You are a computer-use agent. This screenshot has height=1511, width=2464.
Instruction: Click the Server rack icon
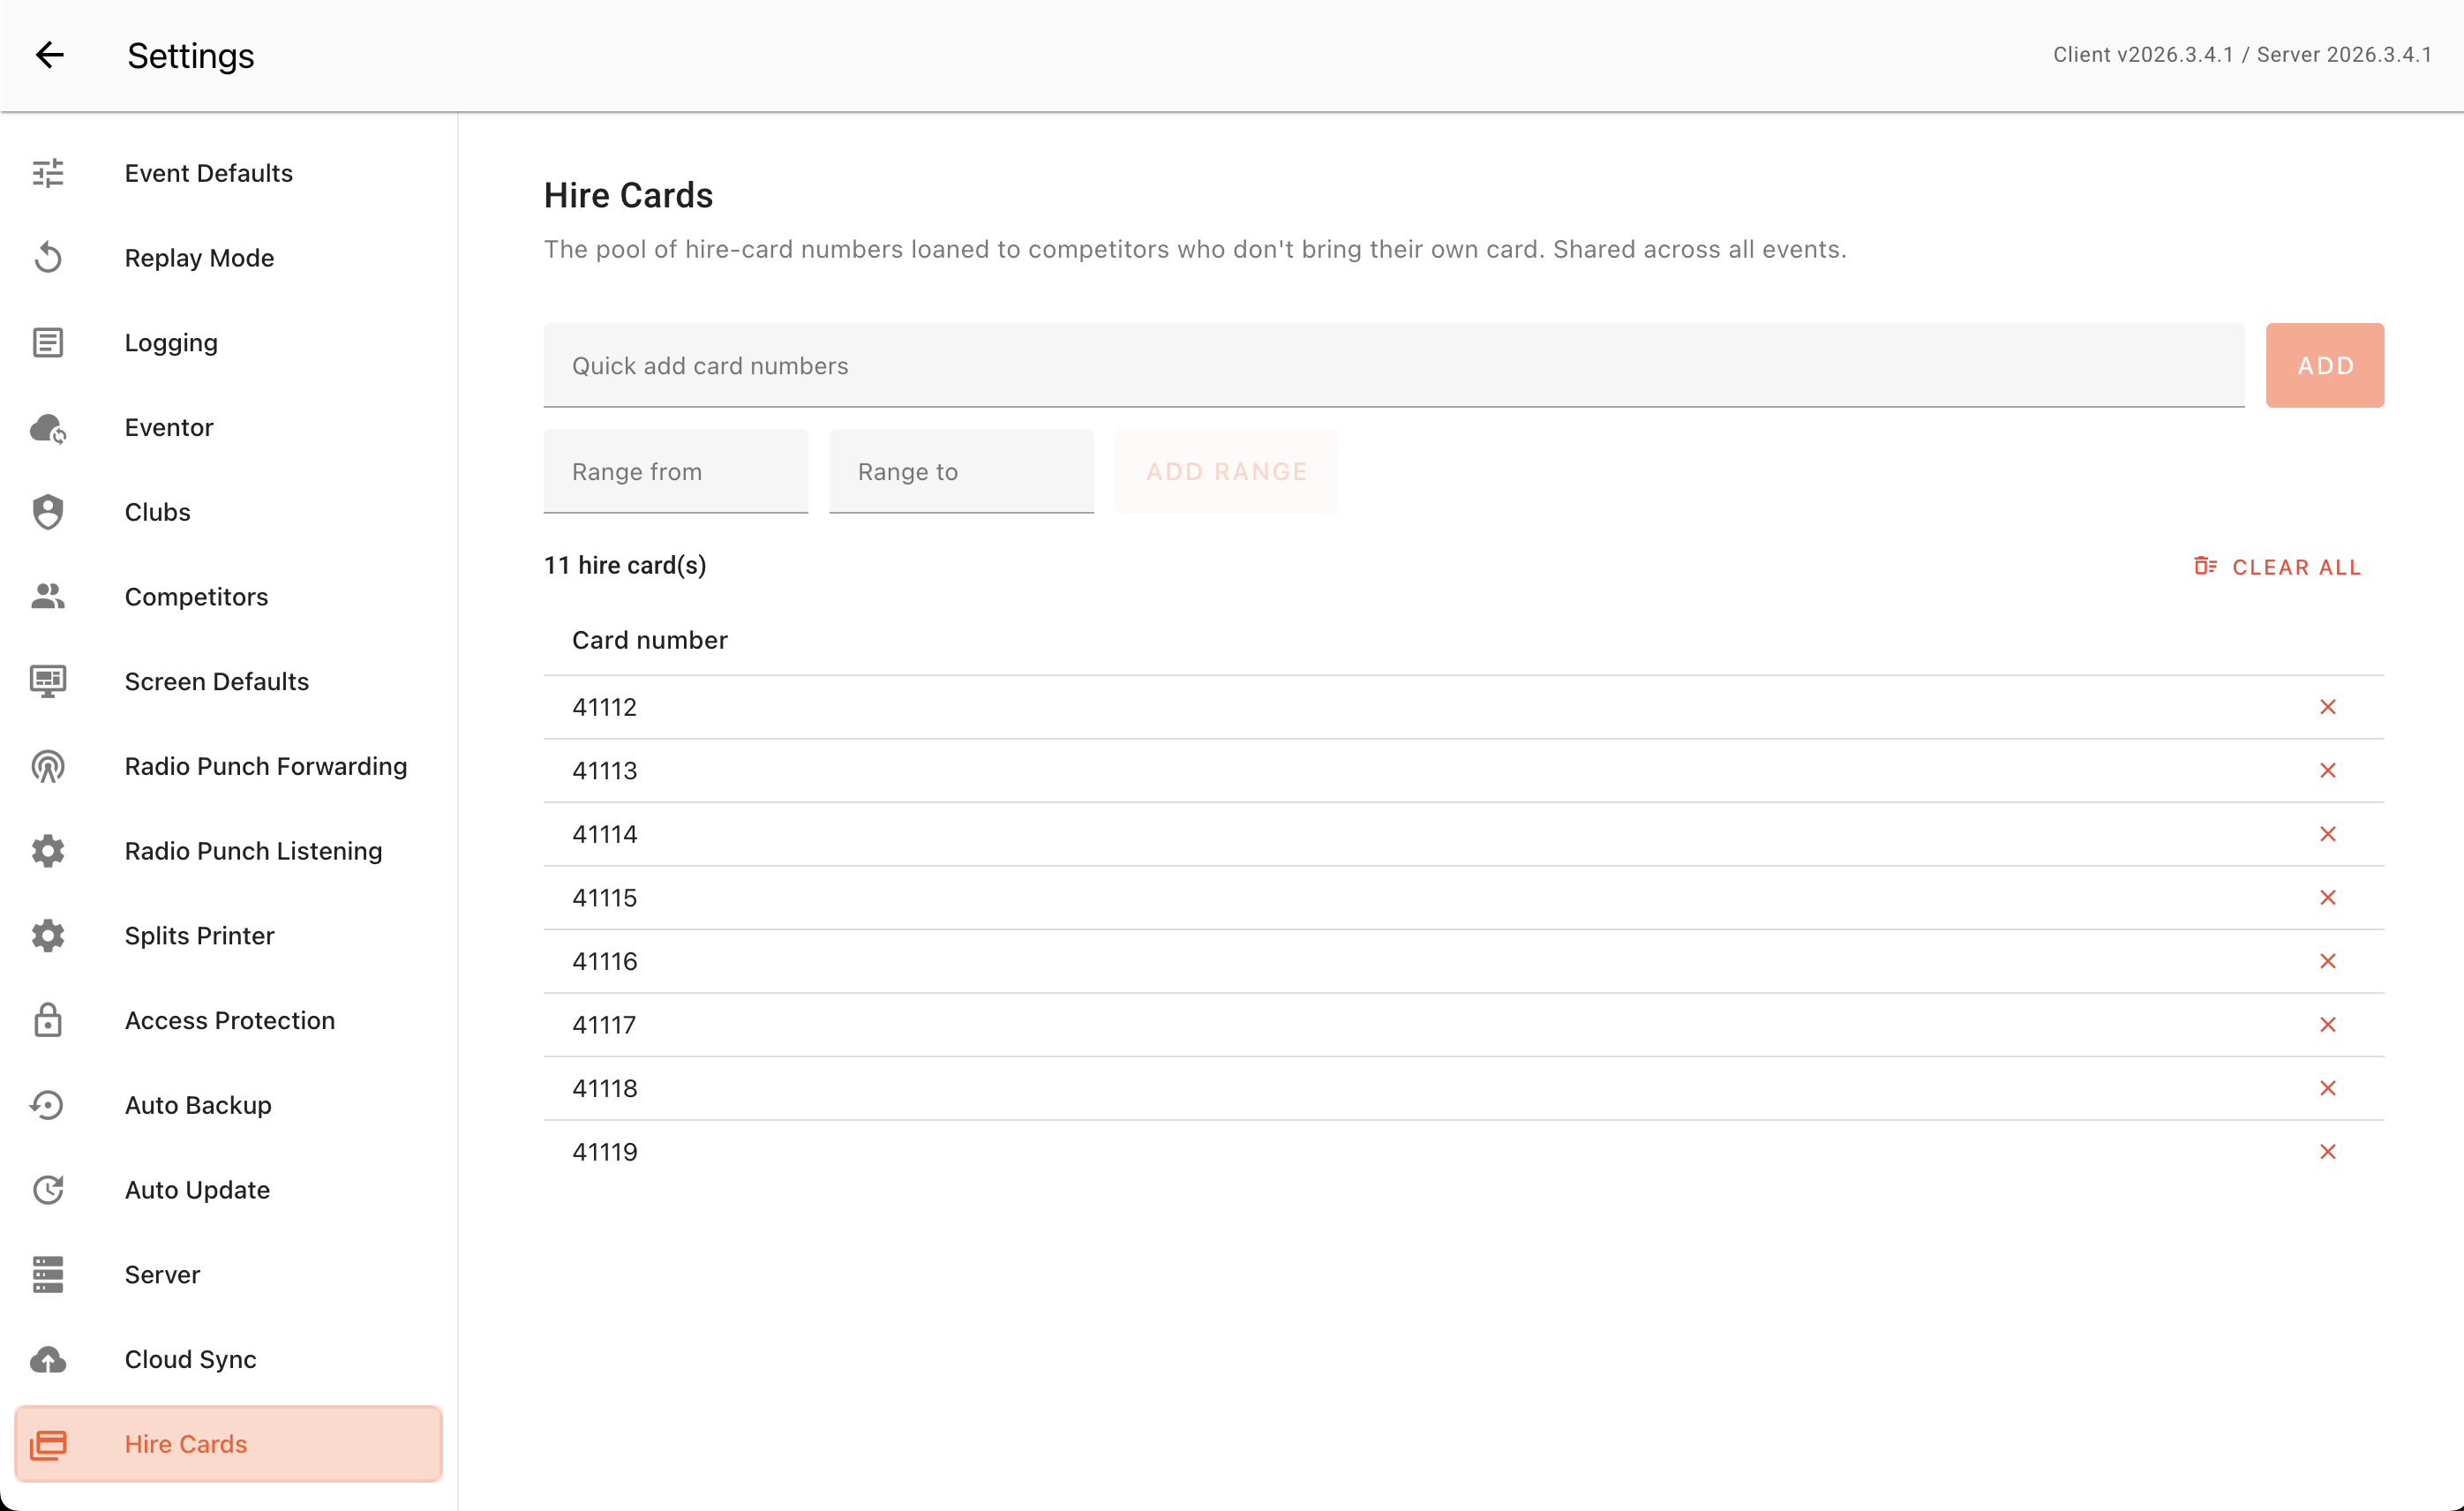pyautogui.click(x=48, y=1275)
